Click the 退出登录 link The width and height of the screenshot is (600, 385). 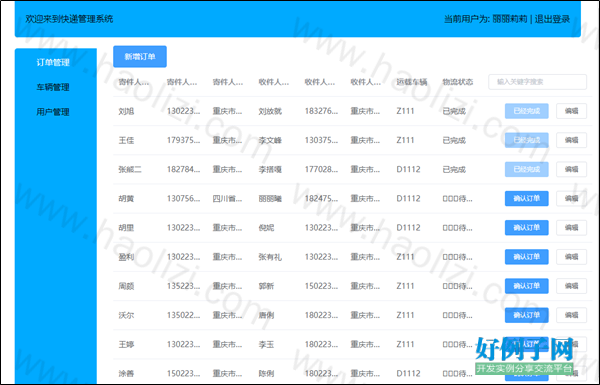click(x=552, y=19)
